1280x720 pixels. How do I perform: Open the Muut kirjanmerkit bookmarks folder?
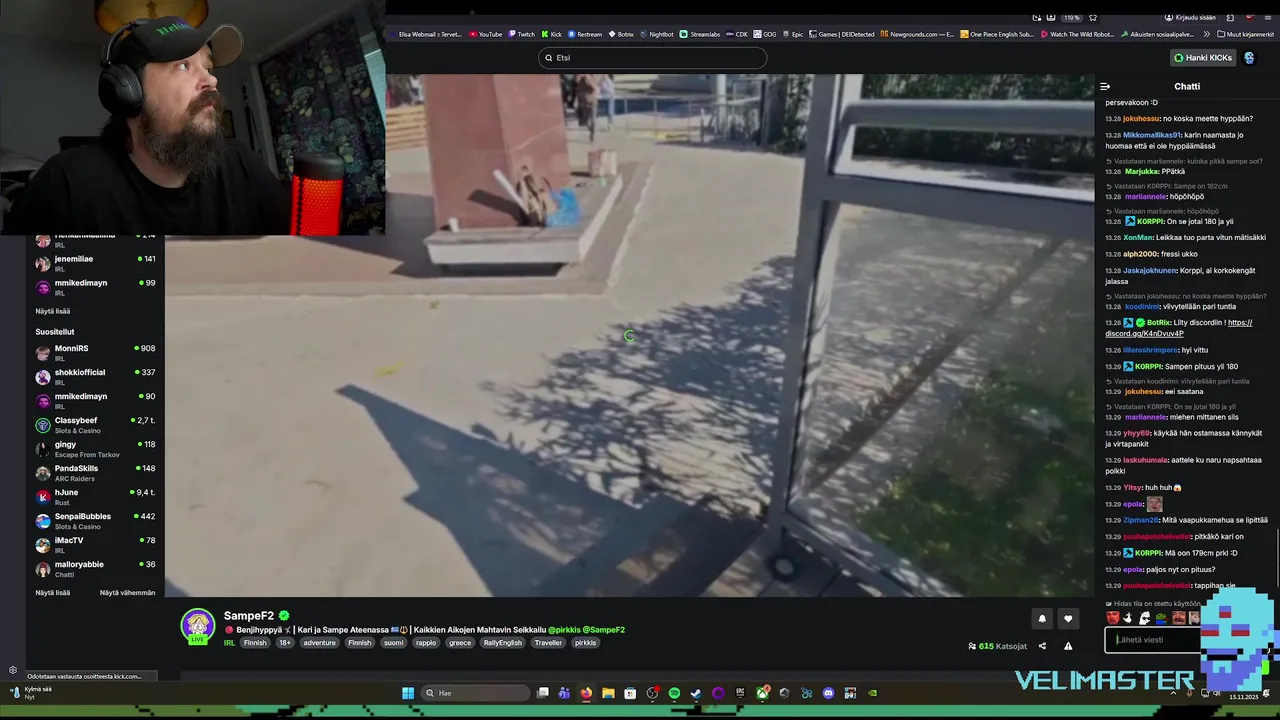(1245, 34)
